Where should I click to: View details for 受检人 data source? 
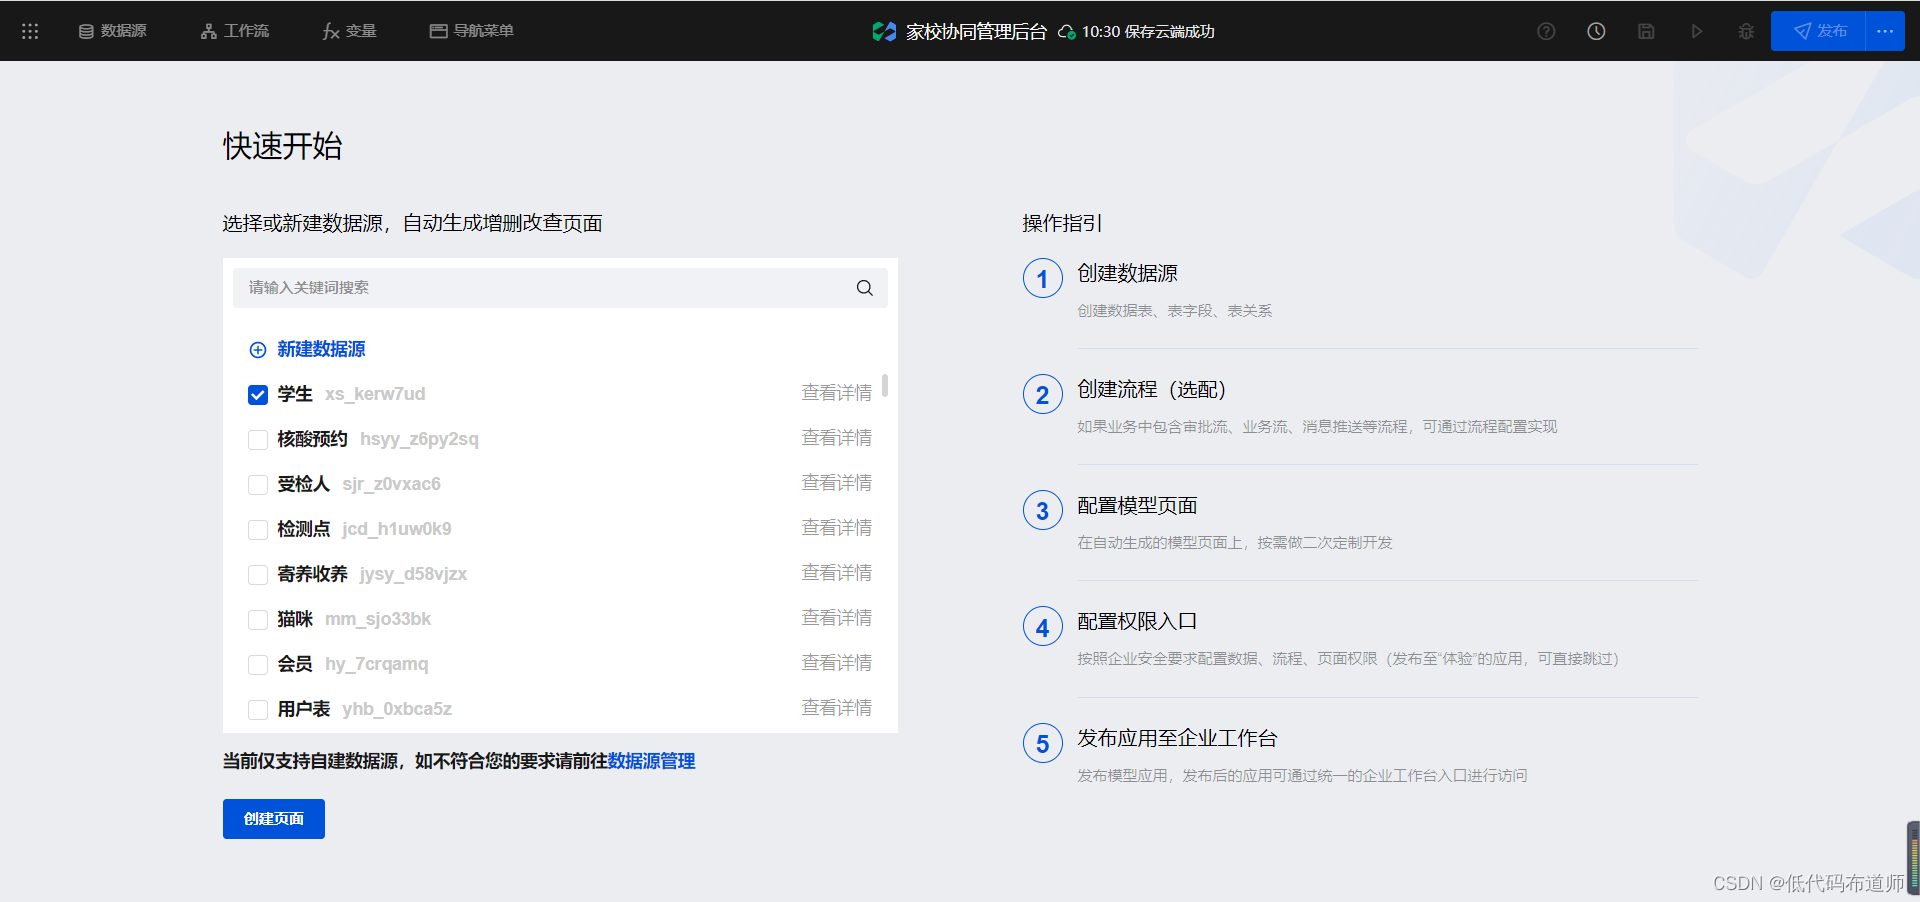(836, 483)
